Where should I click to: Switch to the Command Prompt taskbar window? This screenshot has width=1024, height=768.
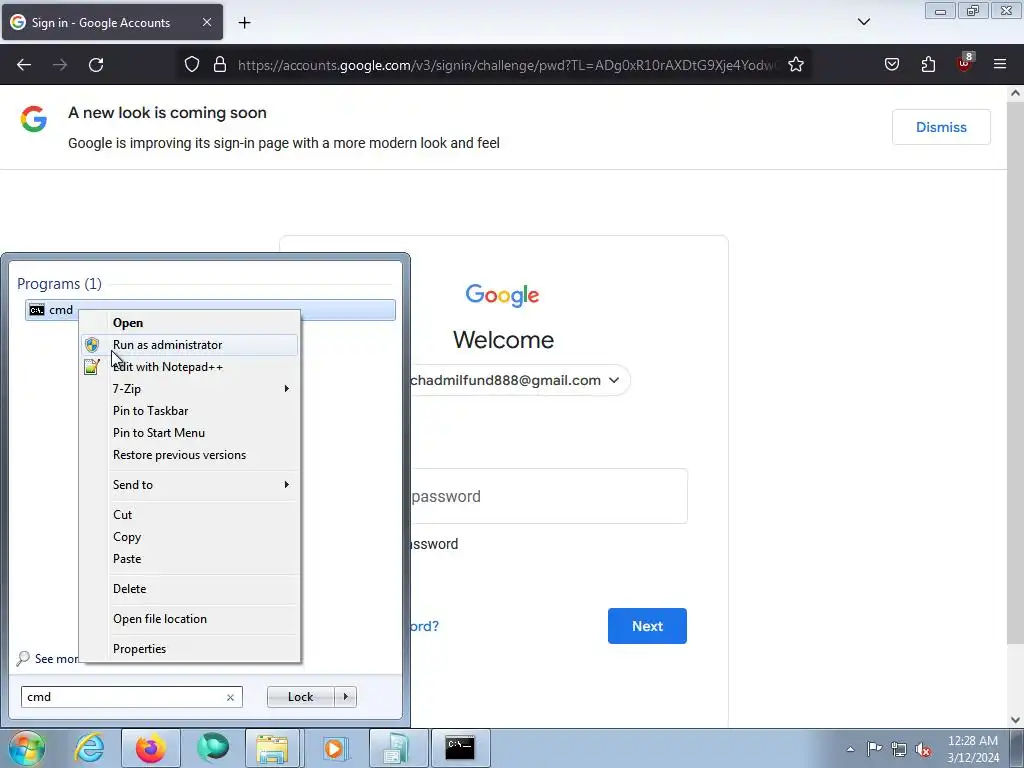pyautogui.click(x=460, y=748)
